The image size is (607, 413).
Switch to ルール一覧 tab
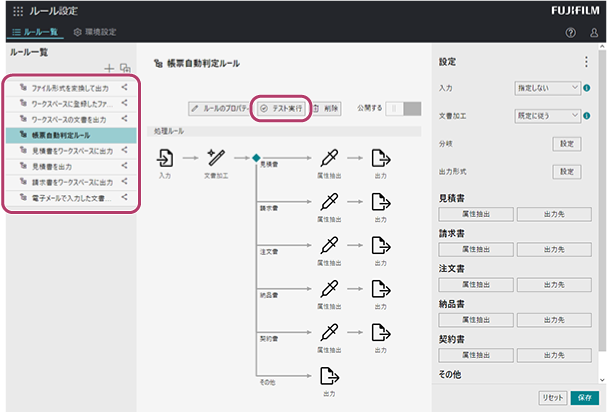point(35,32)
